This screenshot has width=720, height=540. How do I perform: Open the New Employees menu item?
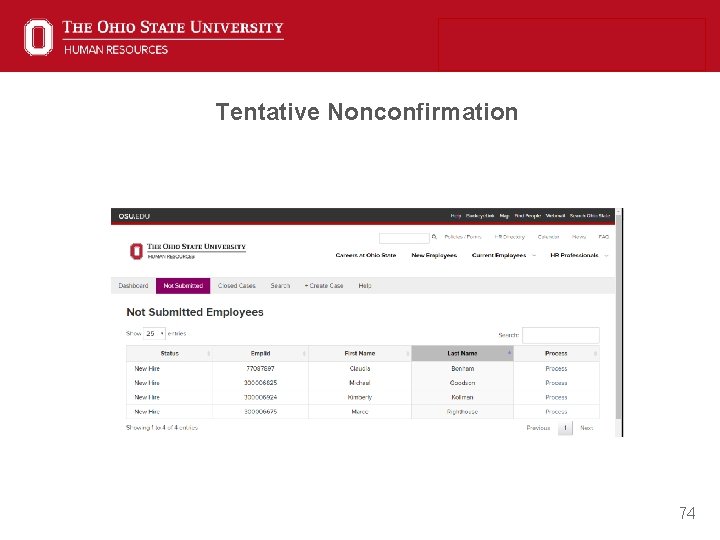coord(434,255)
